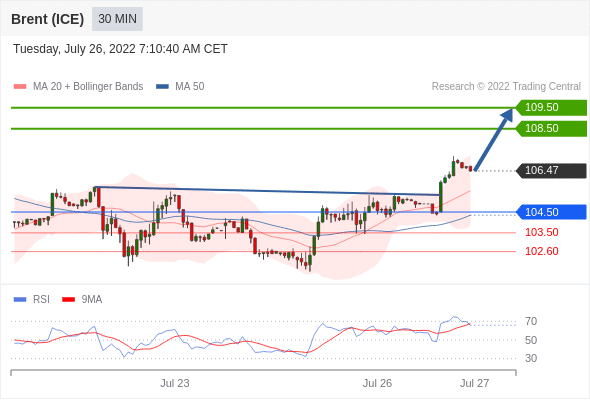The image size is (590, 400).
Task: Click the Brent (ICE) chart title
Action: (x=47, y=19)
